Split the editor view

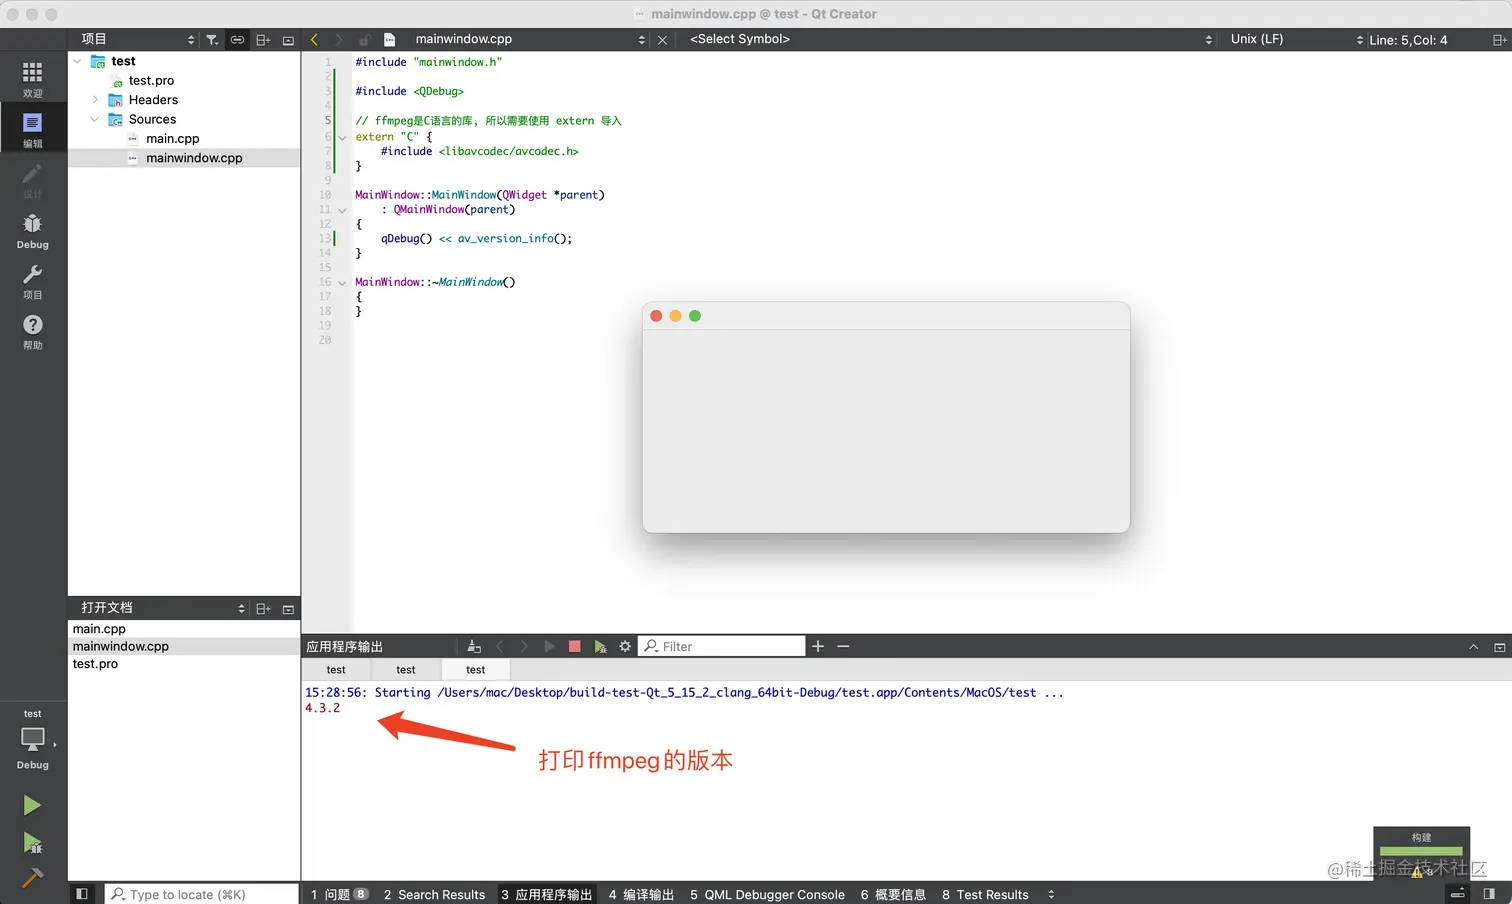click(1499, 40)
